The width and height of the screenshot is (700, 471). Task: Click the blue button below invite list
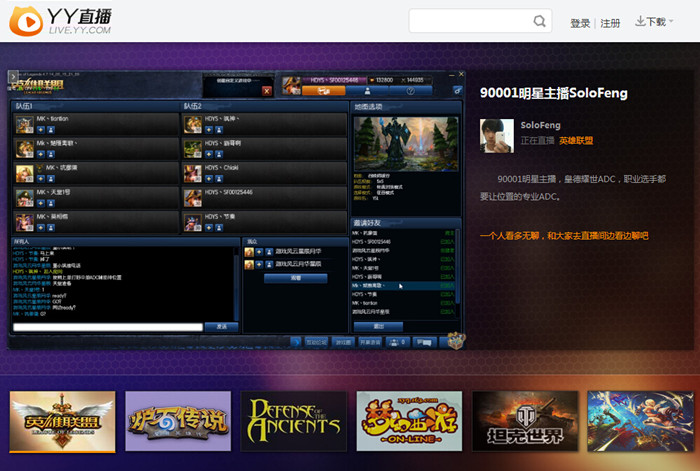(x=378, y=326)
